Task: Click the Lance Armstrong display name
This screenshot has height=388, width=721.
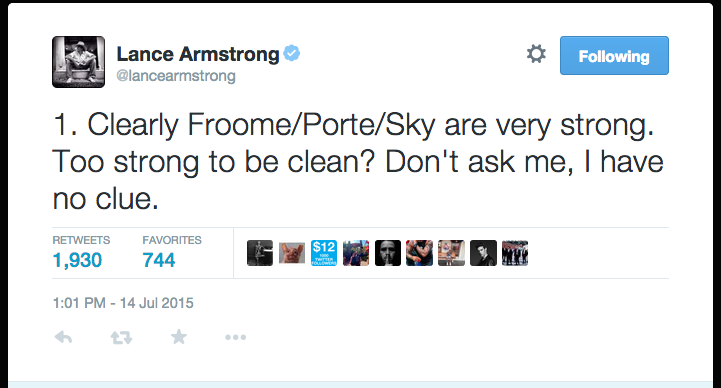Action: click(198, 54)
